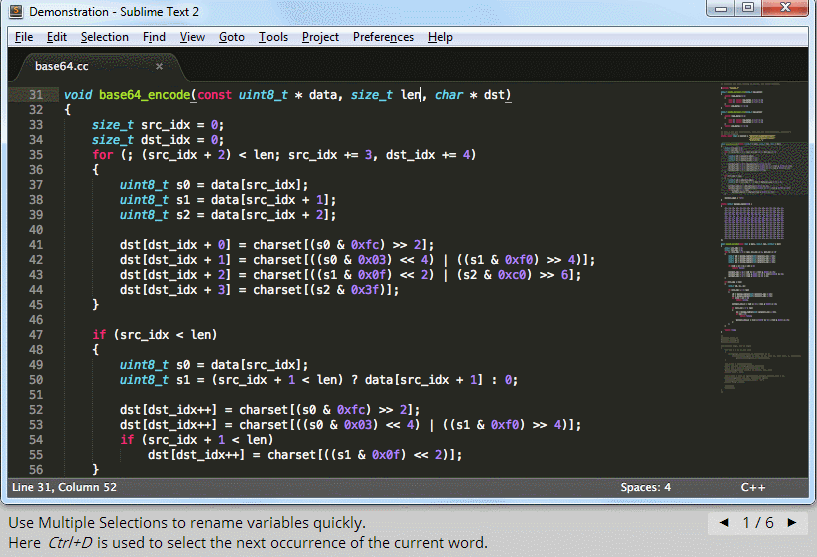
Task: Click the Sublime Text app icon in title bar
Action: tap(16, 11)
